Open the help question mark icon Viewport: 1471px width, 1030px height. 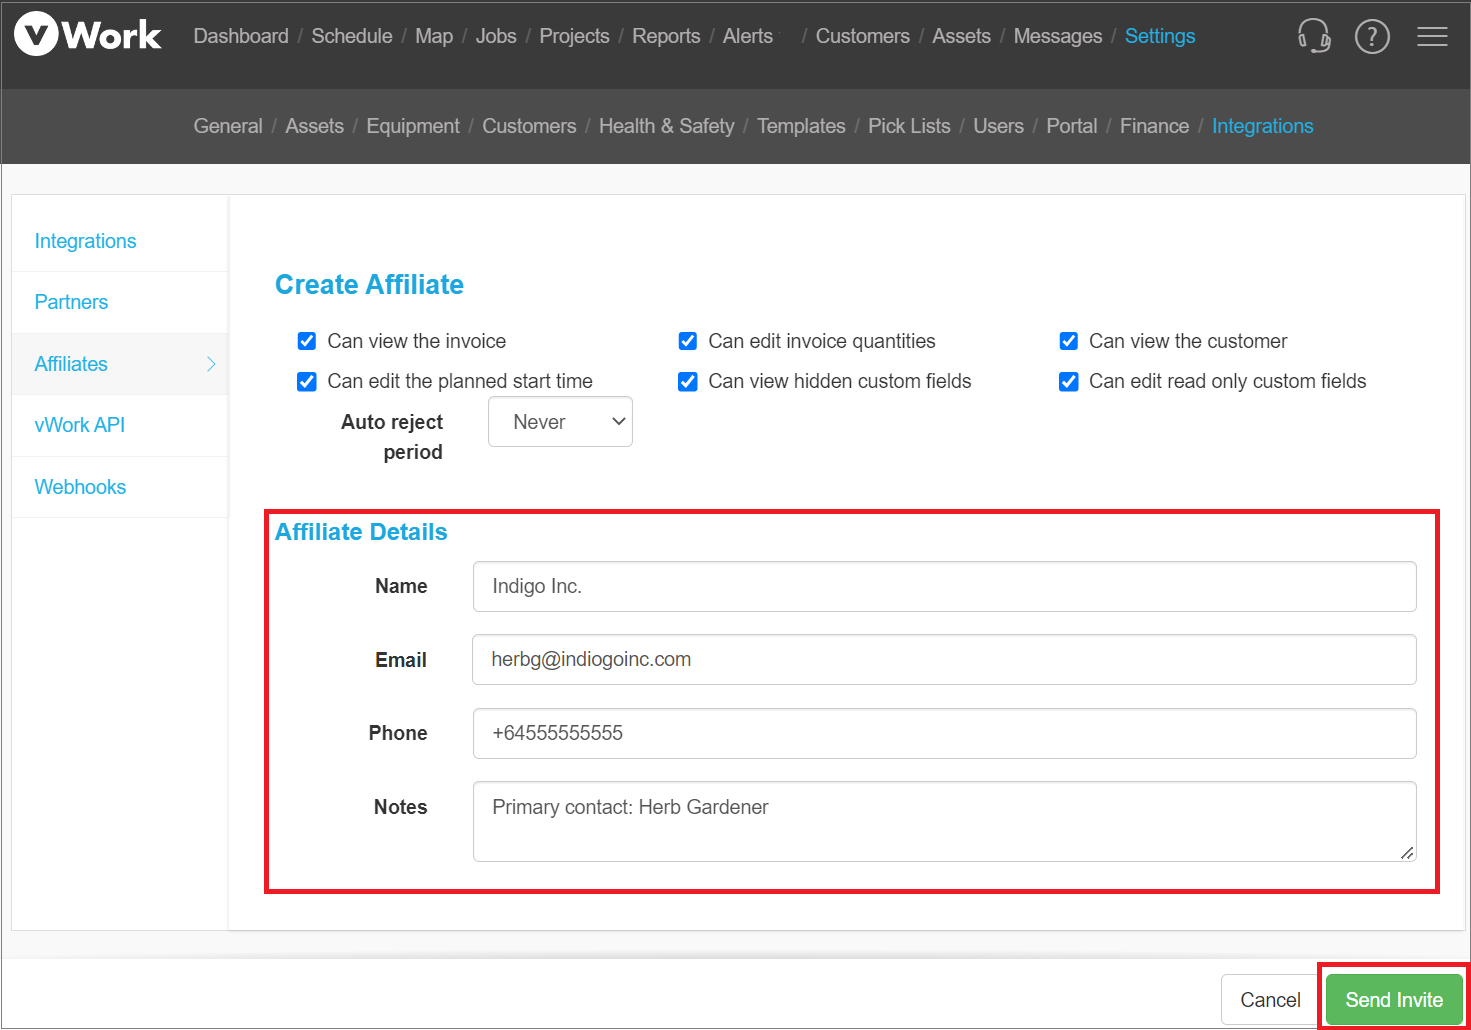pos(1372,37)
